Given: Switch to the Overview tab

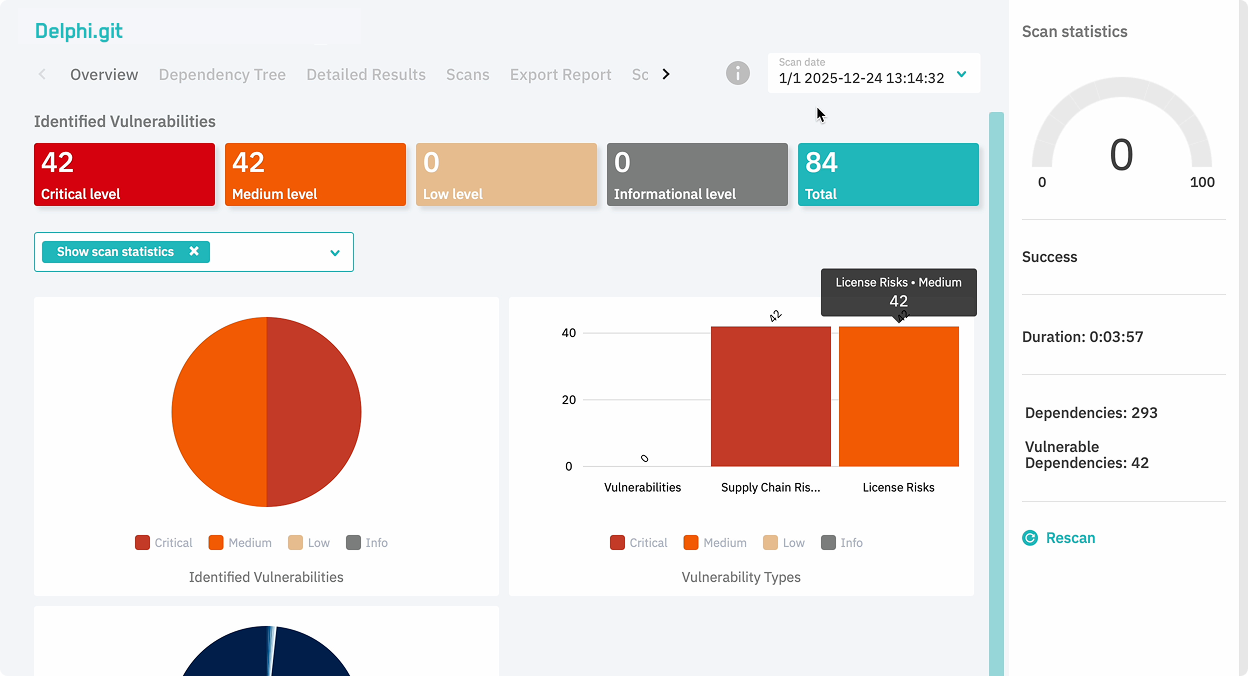Looking at the screenshot, I should [104, 74].
